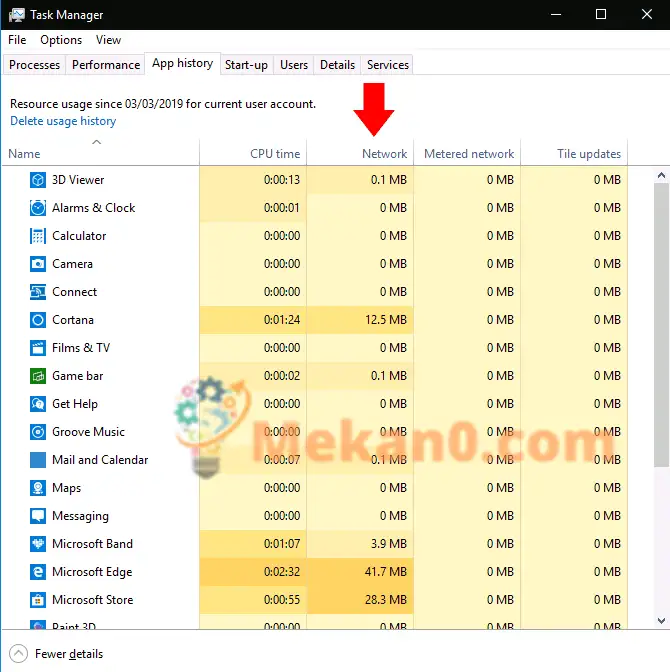
Task: Click the Maps app icon
Action: tap(38, 488)
